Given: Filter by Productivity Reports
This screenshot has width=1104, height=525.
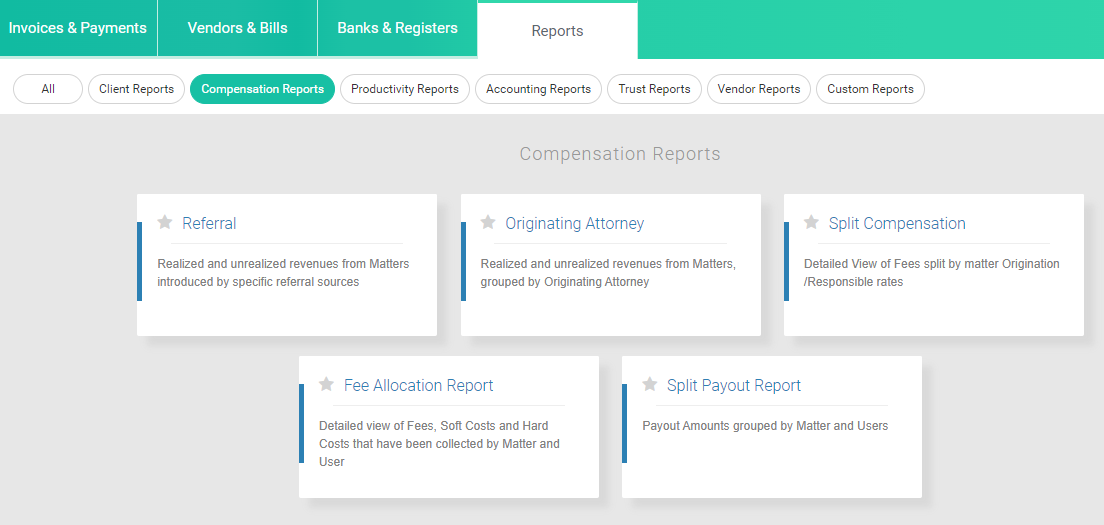Looking at the screenshot, I should click(x=405, y=89).
